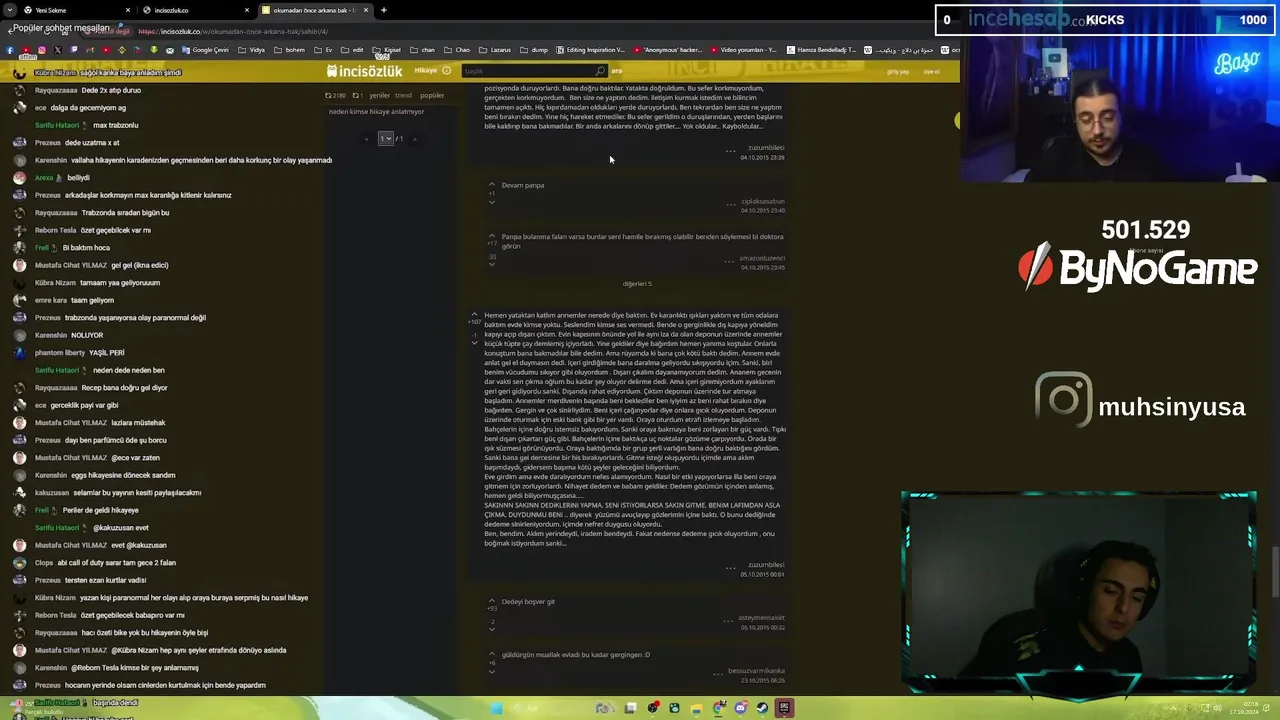Image resolution: width=1280 pixels, height=720 pixels.
Task: Expand 'diğerleri 5' hidden entries
Action: [637, 284]
